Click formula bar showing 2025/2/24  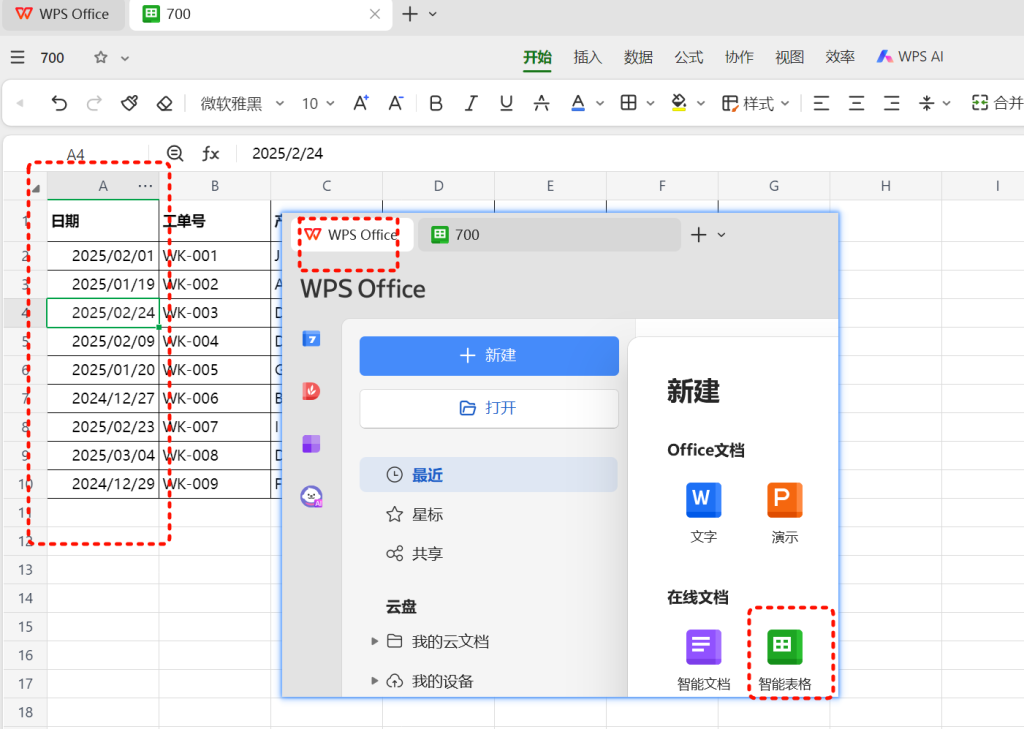coord(627,154)
